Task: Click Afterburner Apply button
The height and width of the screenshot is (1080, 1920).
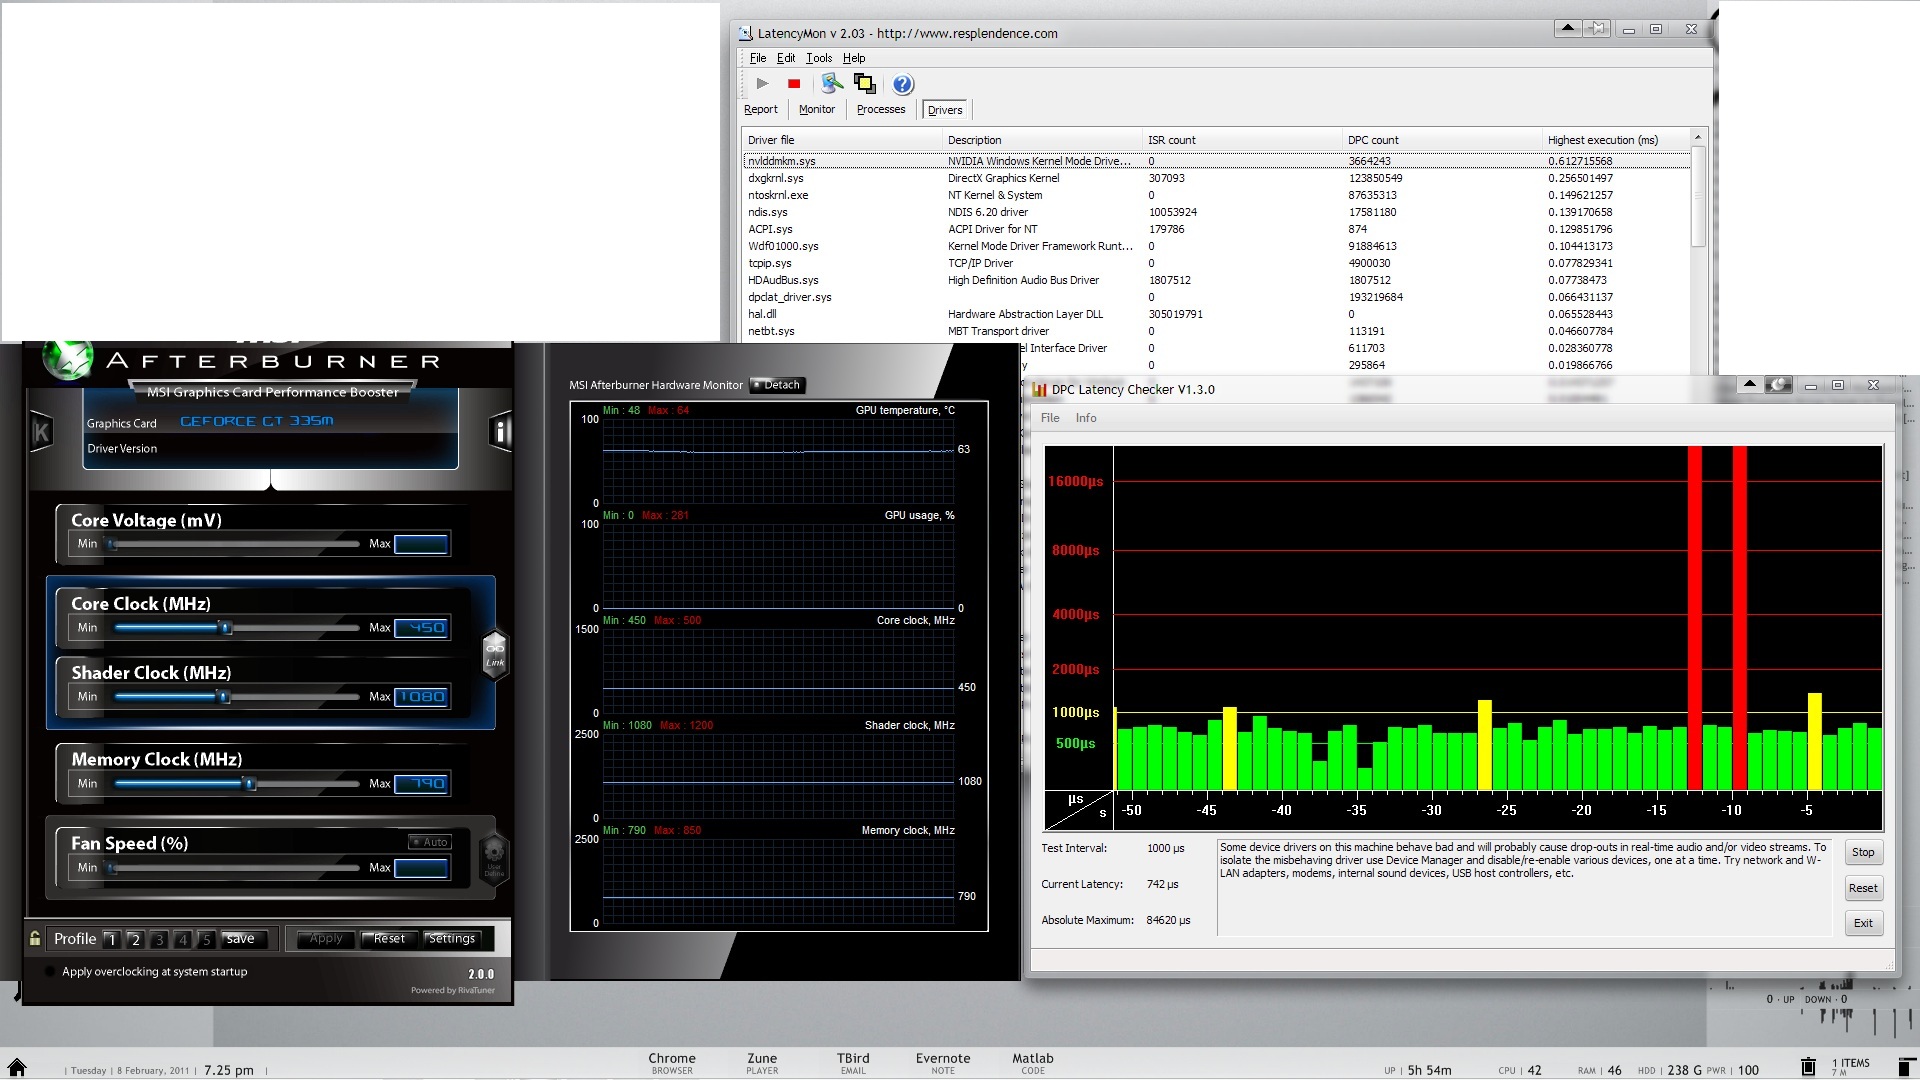Action: (326, 939)
